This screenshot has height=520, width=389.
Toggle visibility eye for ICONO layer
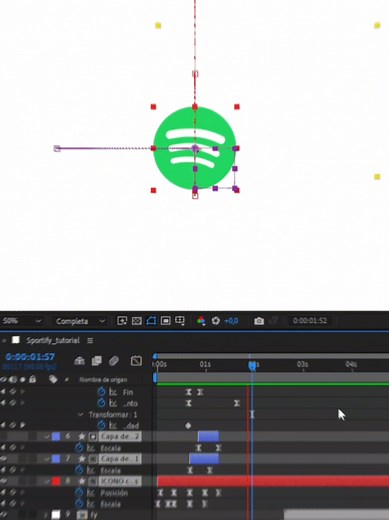point(4,481)
